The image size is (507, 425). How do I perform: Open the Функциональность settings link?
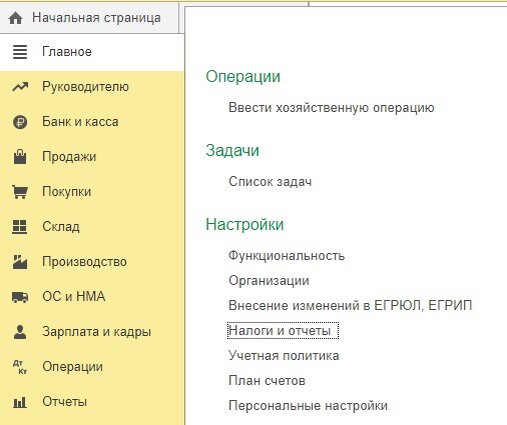pos(287,256)
